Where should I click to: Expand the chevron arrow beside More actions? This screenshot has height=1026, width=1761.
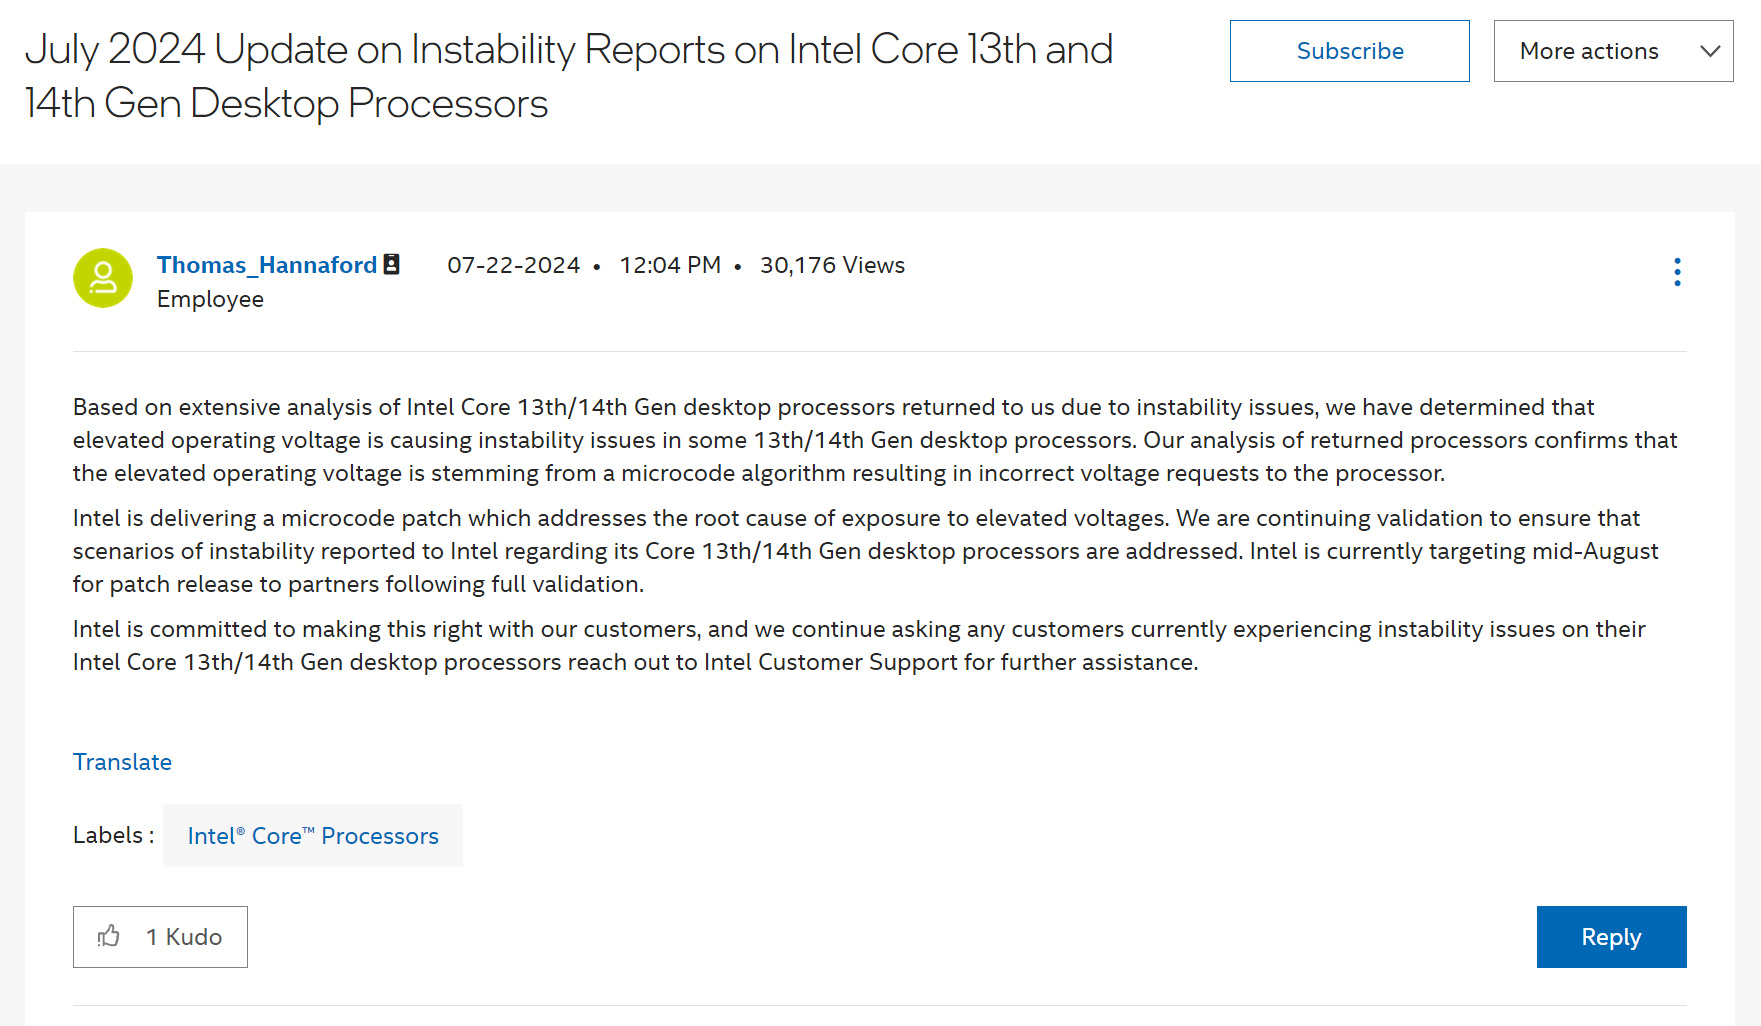tap(1710, 51)
